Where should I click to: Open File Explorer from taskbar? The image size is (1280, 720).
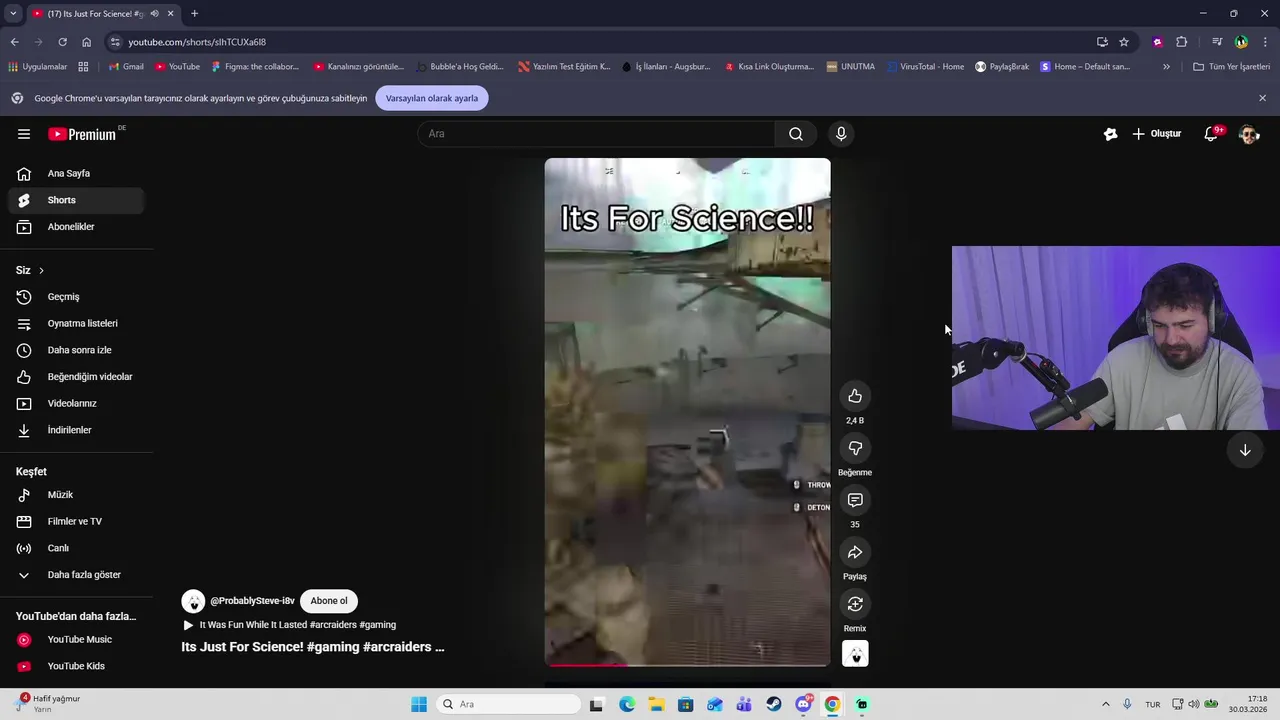(656, 704)
